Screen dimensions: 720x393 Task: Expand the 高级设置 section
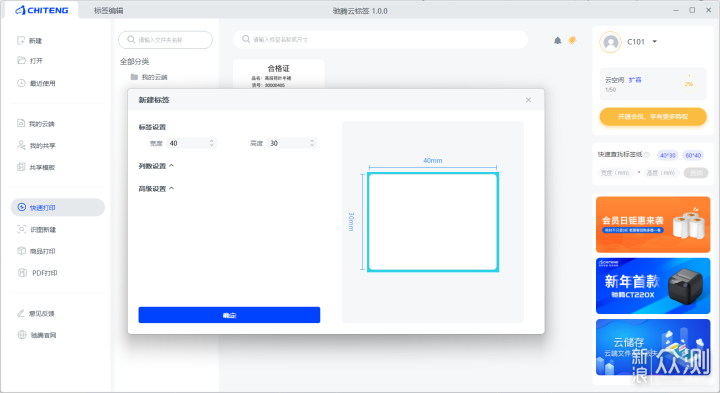pyautogui.click(x=156, y=188)
